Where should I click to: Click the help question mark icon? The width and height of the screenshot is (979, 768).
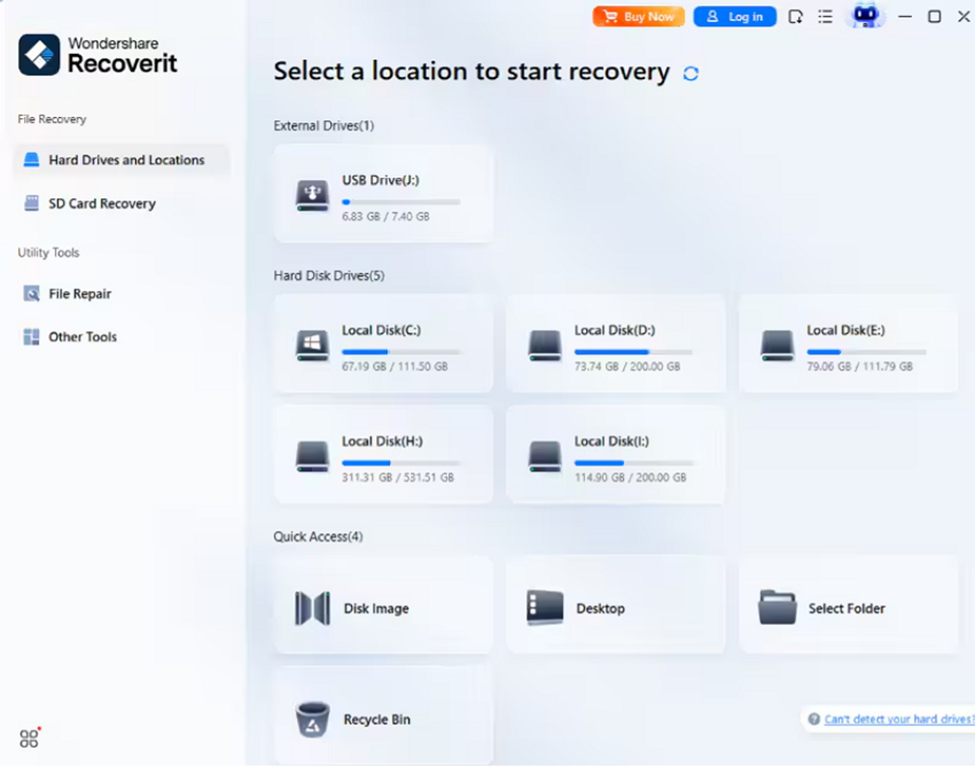(x=816, y=721)
